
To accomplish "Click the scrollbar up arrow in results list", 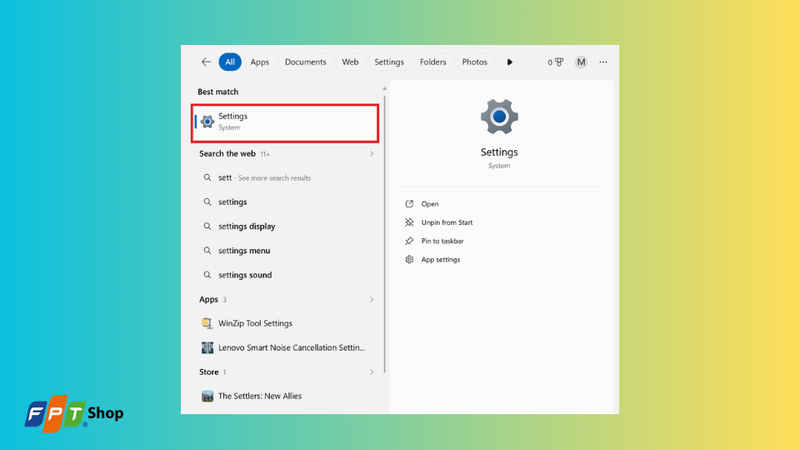I will [x=385, y=89].
